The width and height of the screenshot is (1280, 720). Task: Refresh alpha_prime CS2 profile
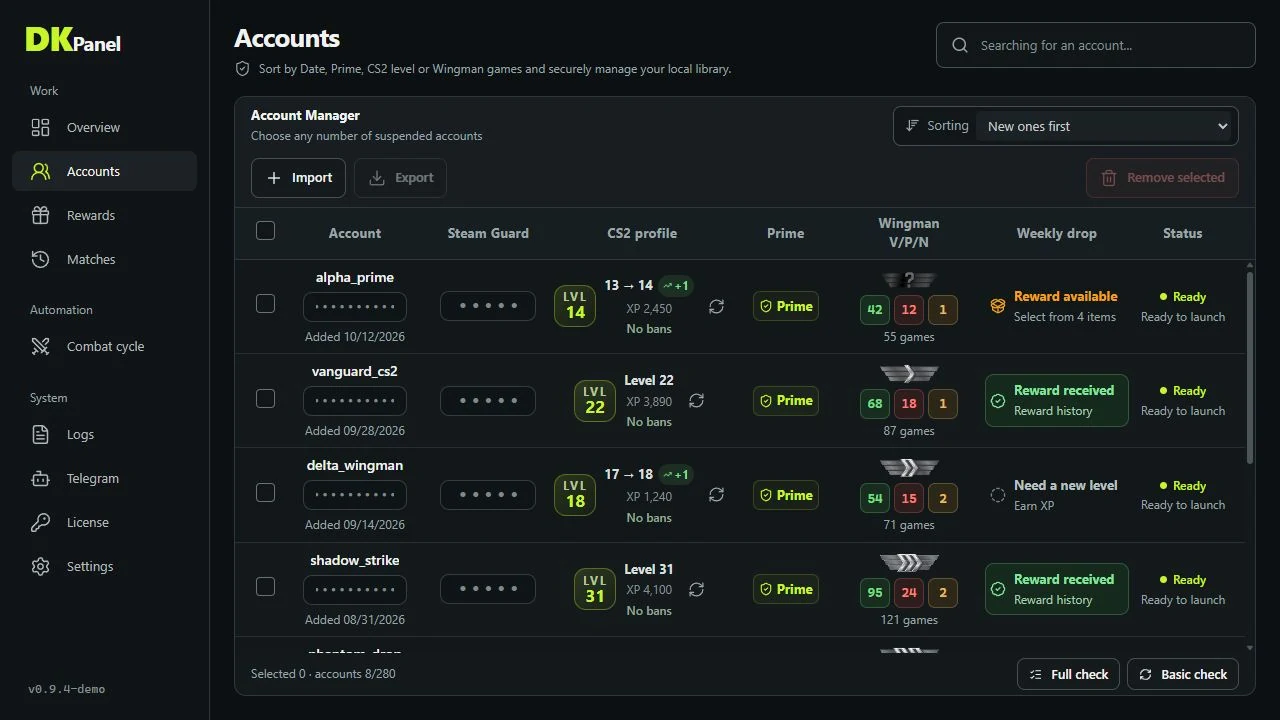click(x=716, y=306)
